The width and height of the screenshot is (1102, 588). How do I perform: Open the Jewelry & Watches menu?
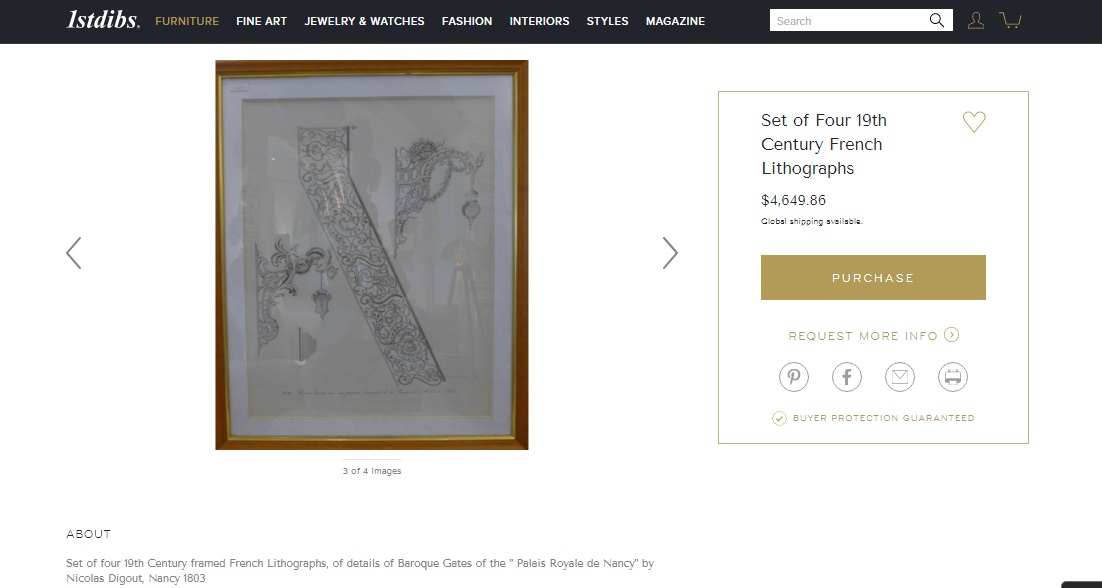[x=364, y=21]
